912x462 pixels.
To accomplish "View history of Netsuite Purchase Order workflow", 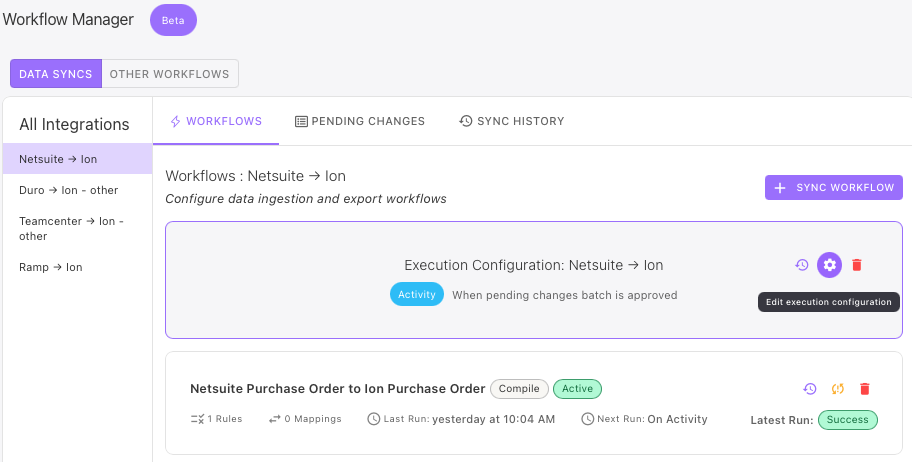I will (810, 389).
